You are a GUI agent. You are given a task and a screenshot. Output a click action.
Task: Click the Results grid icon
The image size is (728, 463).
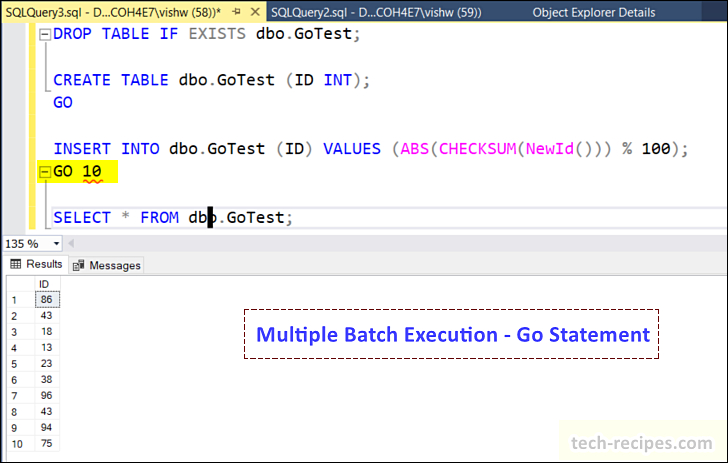click(x=16, y=264)
